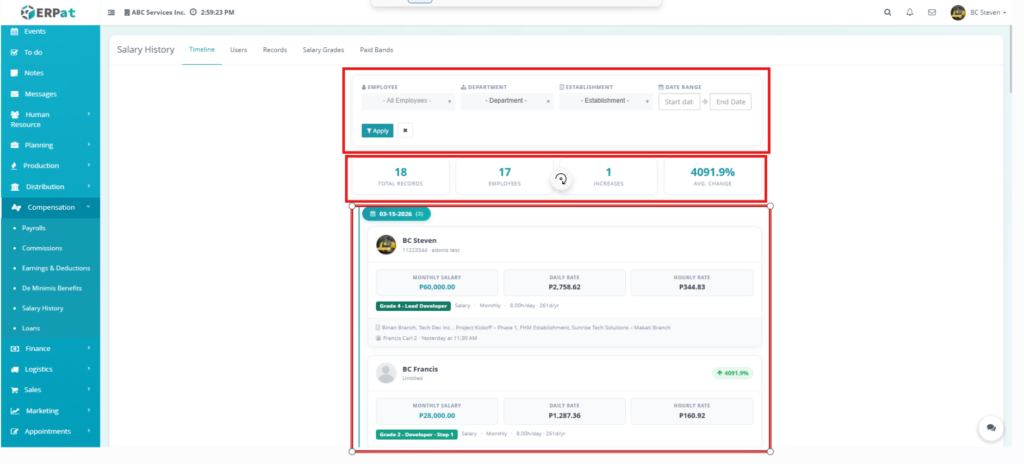The image size is (1024, 464).
Task: Toggle the sidebar hamburger menu icon
Action: tap(111, 13)
